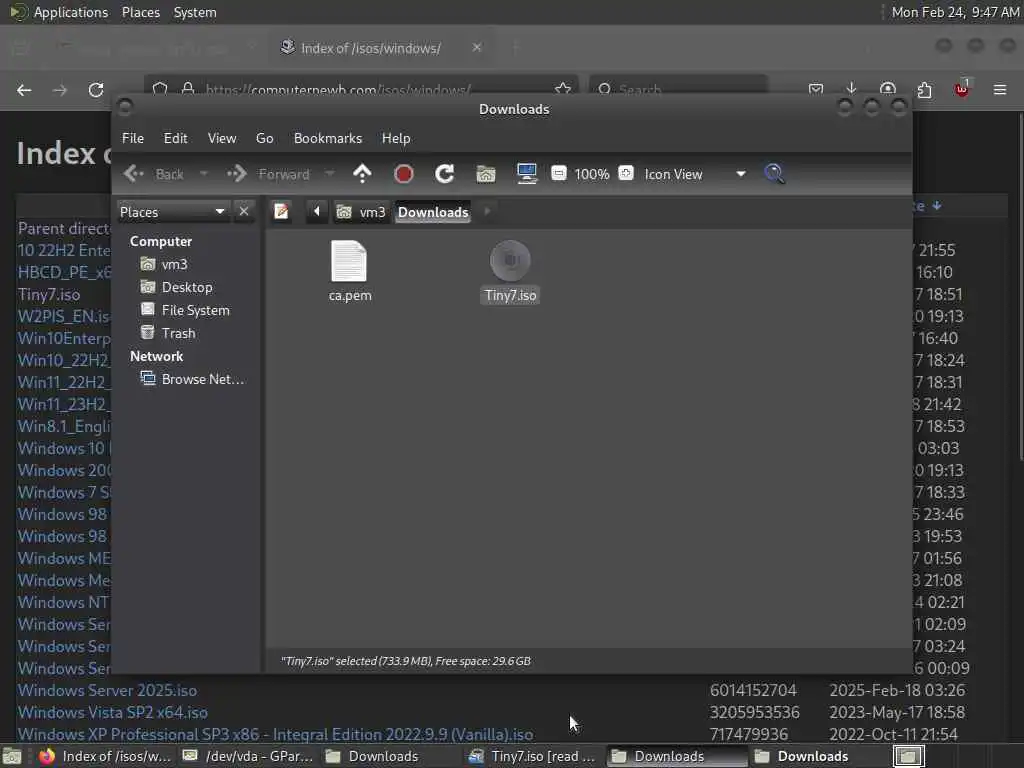Screen dimensions: 1024x768
Task: Open the Firefox downloads arrow icon
Action: pyautogui.click(x=851, y=88)
